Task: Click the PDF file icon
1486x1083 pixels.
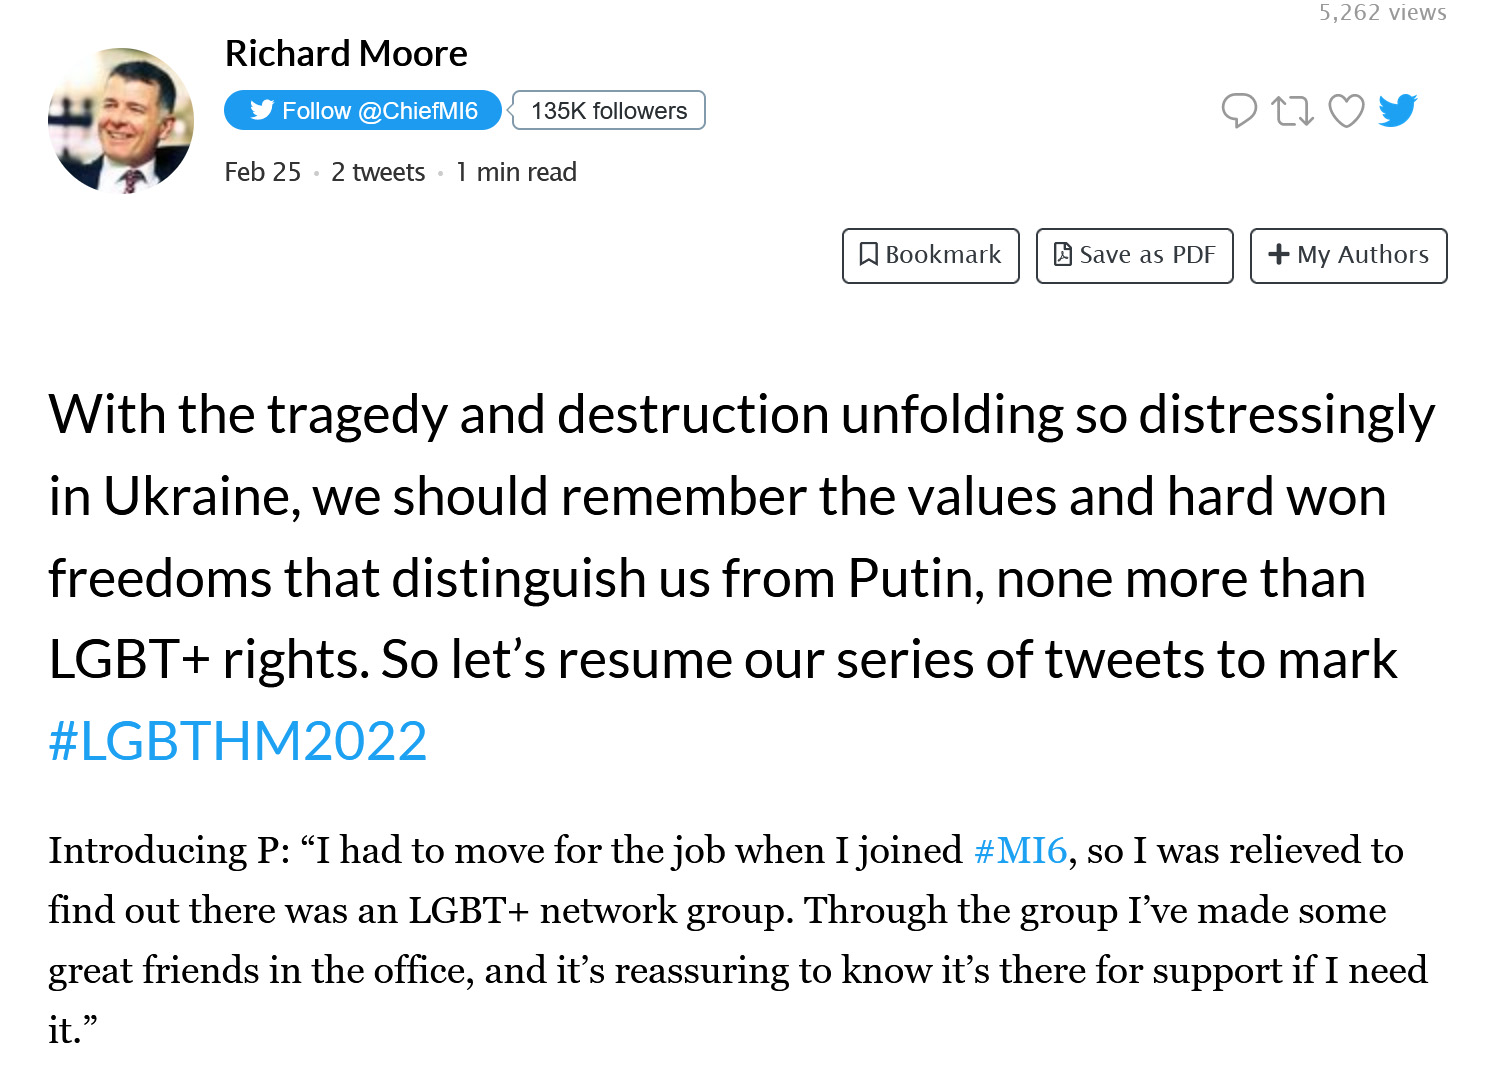Action: (1063, 255)
